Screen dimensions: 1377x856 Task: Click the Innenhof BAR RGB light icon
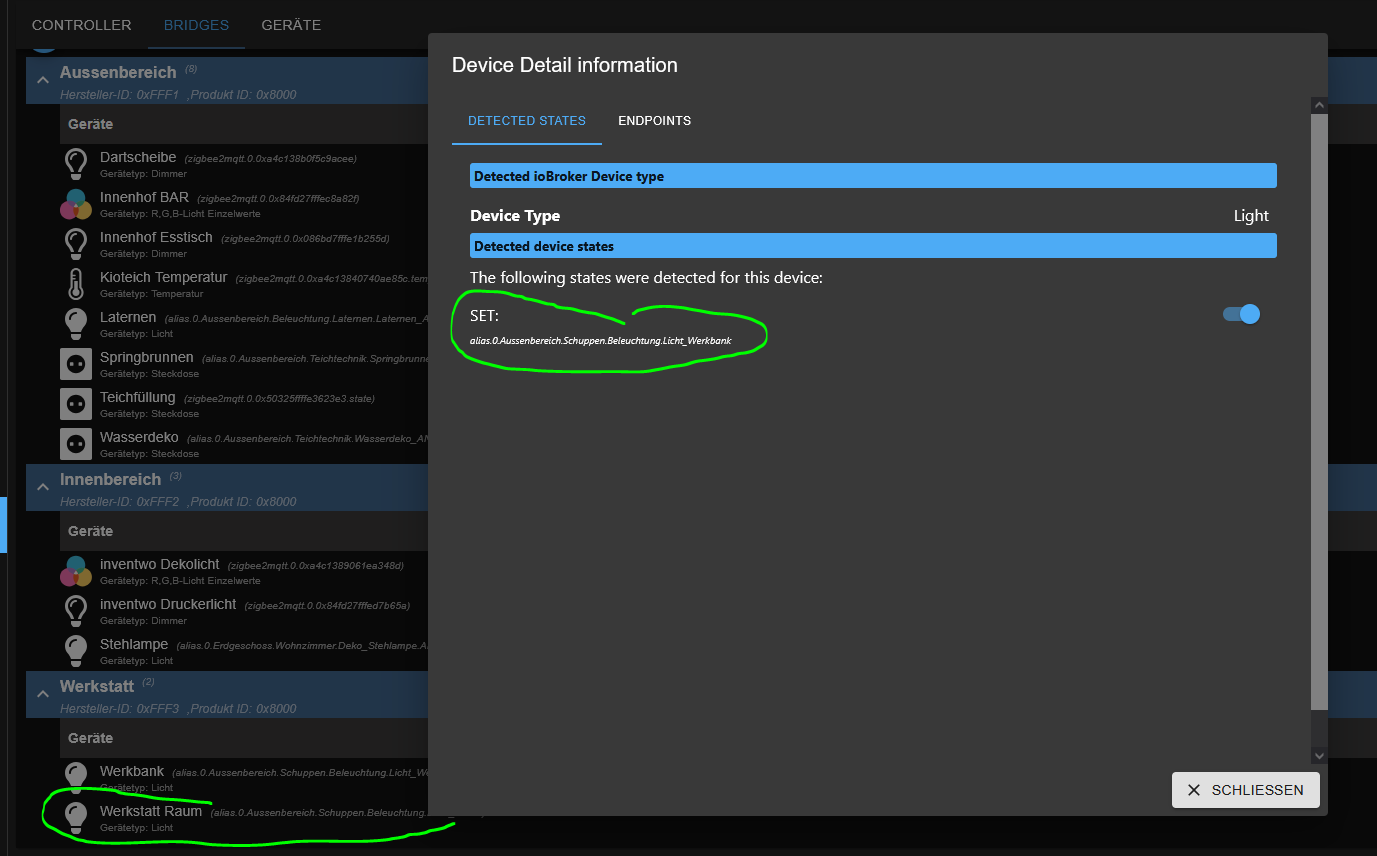(x=76, y=204)
